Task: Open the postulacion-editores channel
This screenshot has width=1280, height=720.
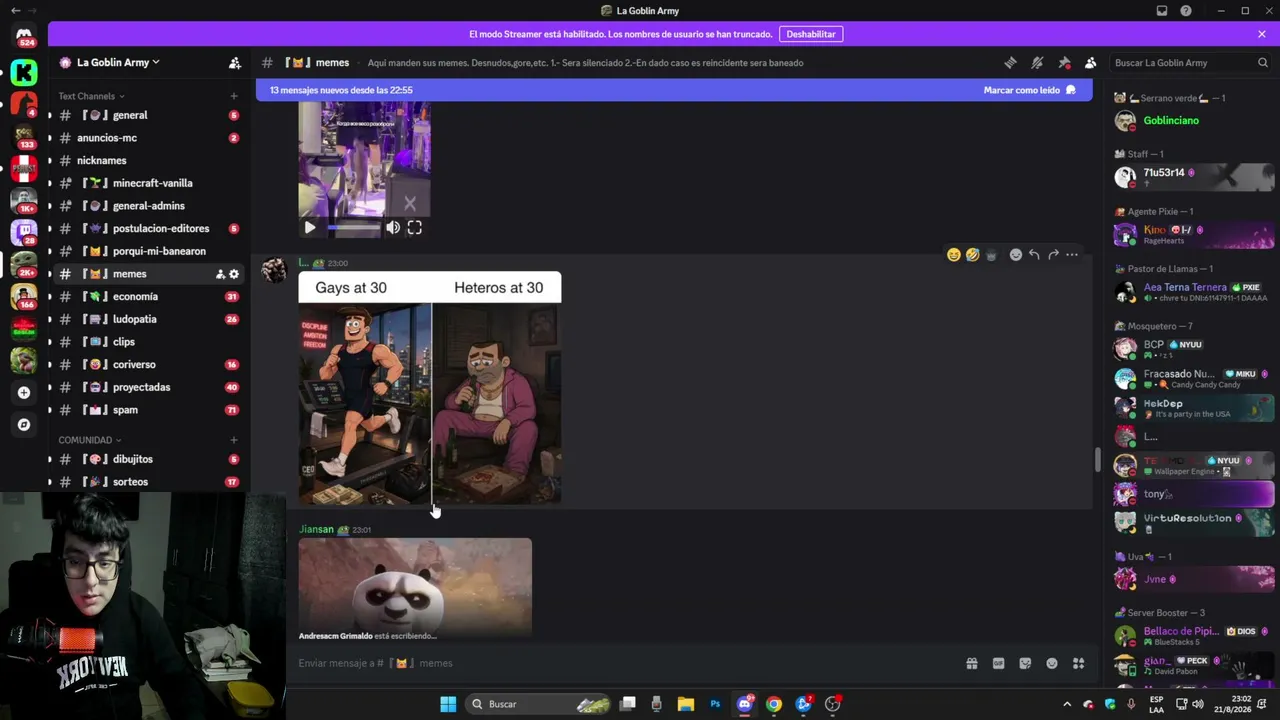Action: click(x=149, y=229)
